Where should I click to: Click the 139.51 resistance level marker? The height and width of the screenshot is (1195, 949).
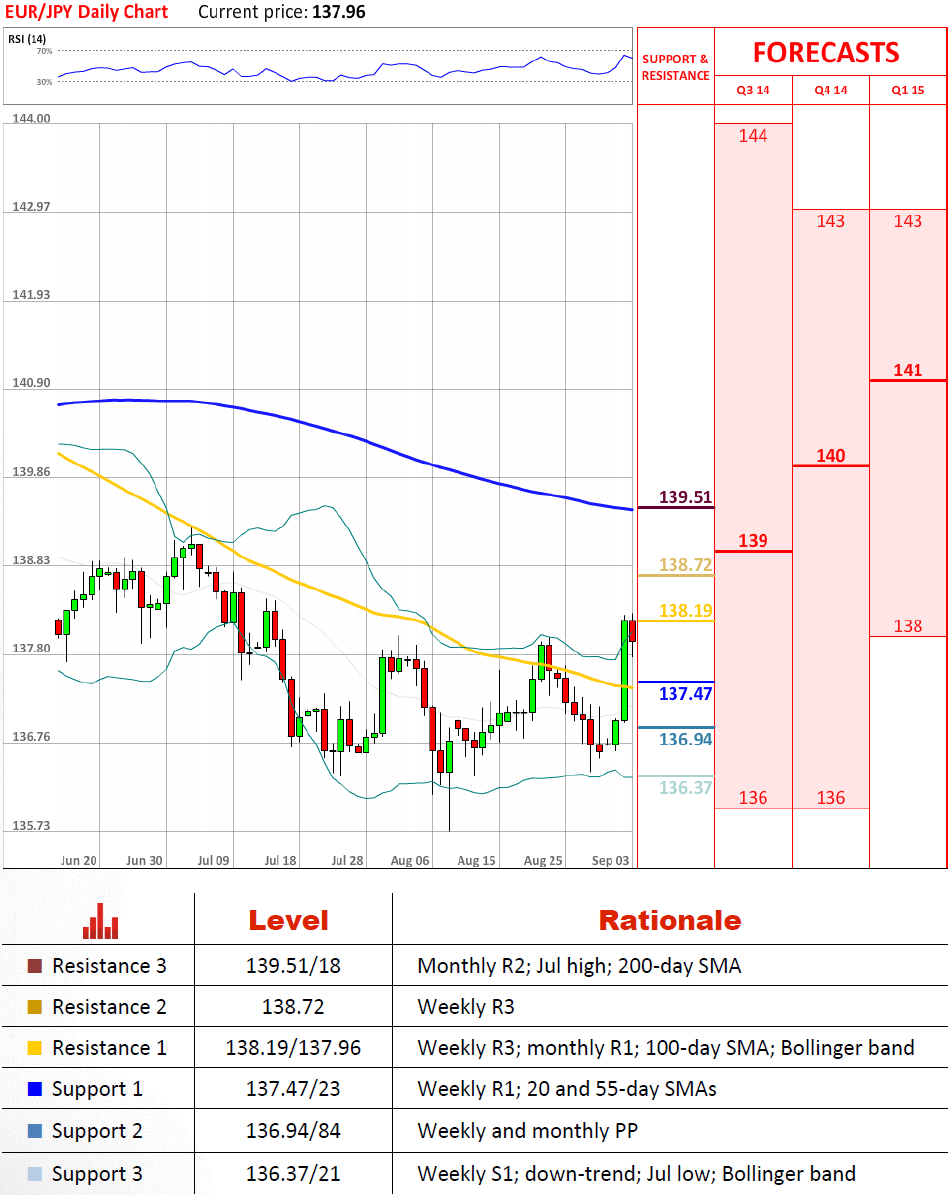click(x=685, y=498)
